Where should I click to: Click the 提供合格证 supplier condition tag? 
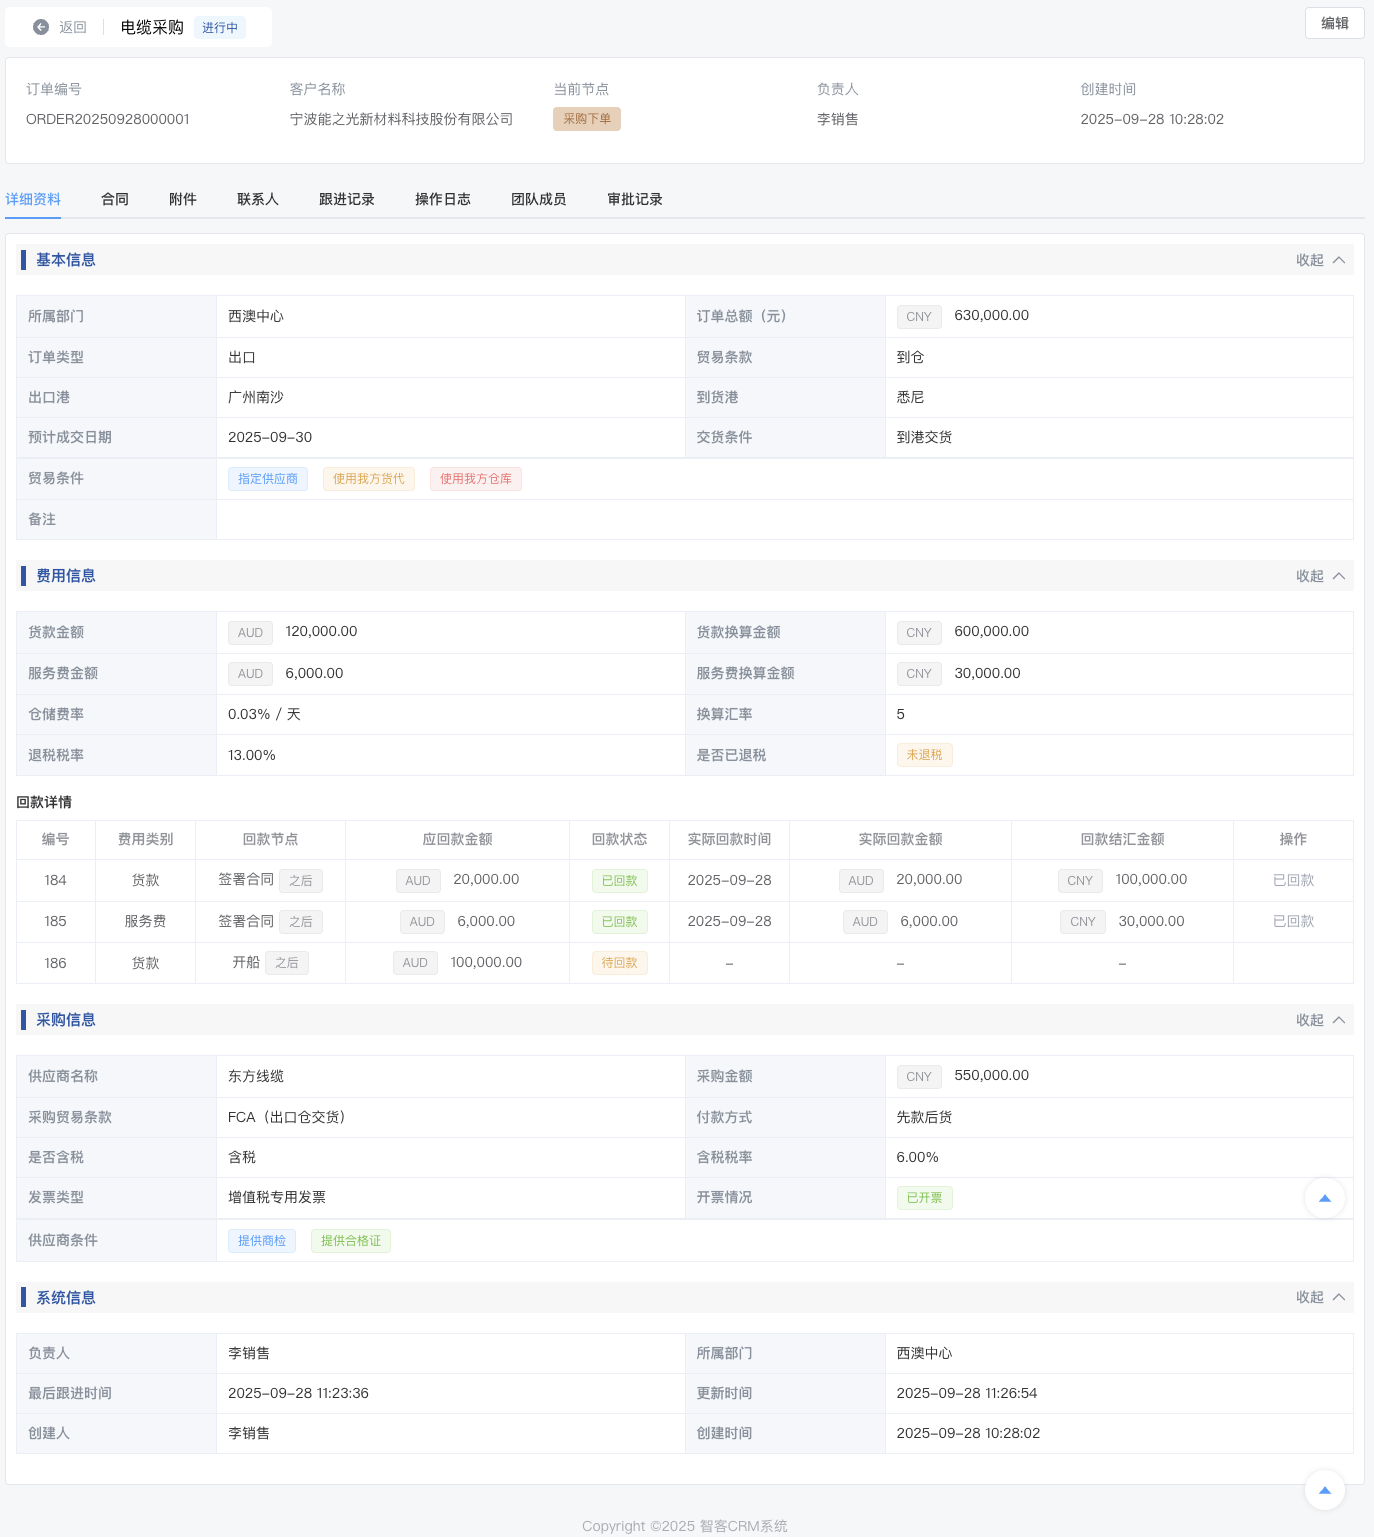(351, 1241)
